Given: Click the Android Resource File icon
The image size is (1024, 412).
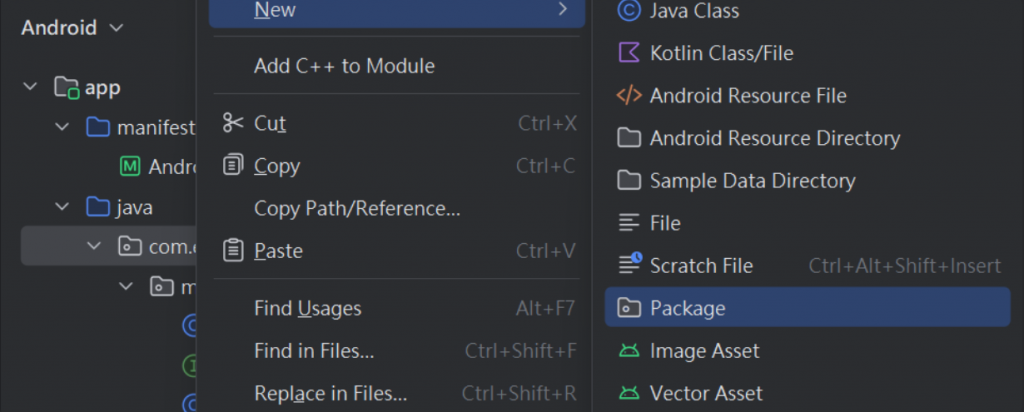Looking at the screenshot, I should tap(629, 96).
